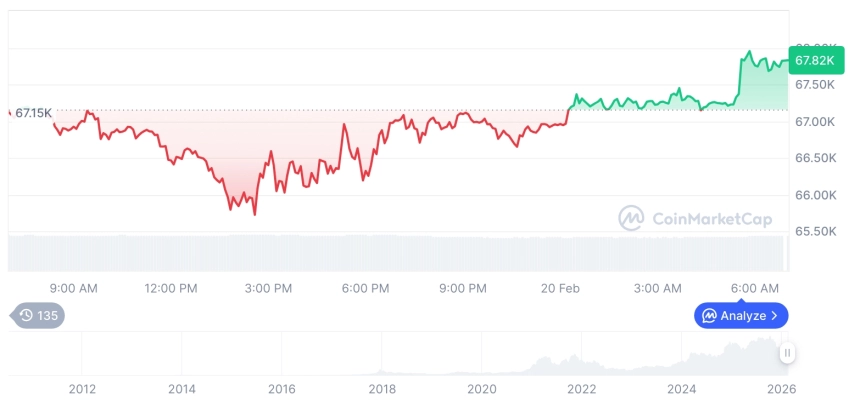
Task: Click the logo icon inside Analyze button
Action: [x=709, y=316]
